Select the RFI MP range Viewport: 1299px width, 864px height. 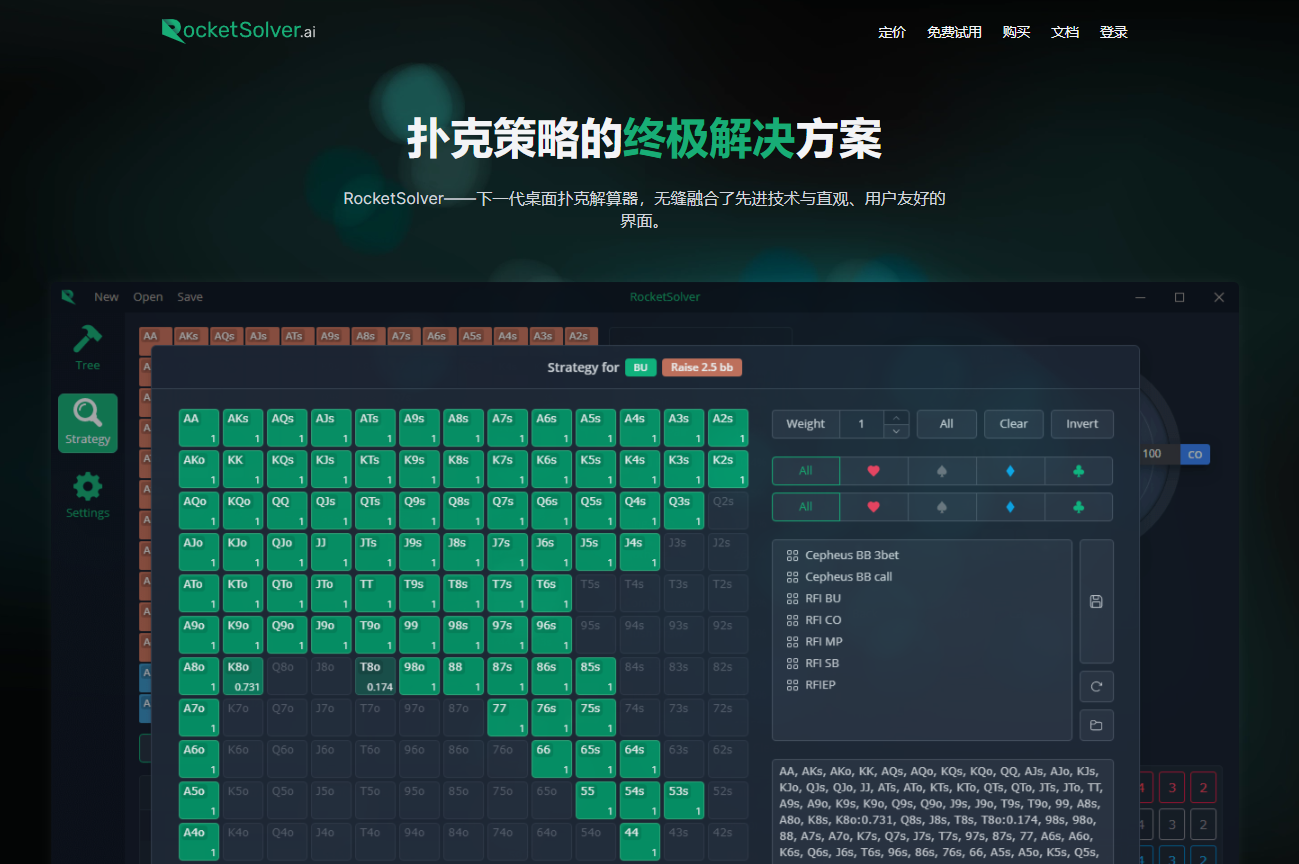tap(824, 642)
